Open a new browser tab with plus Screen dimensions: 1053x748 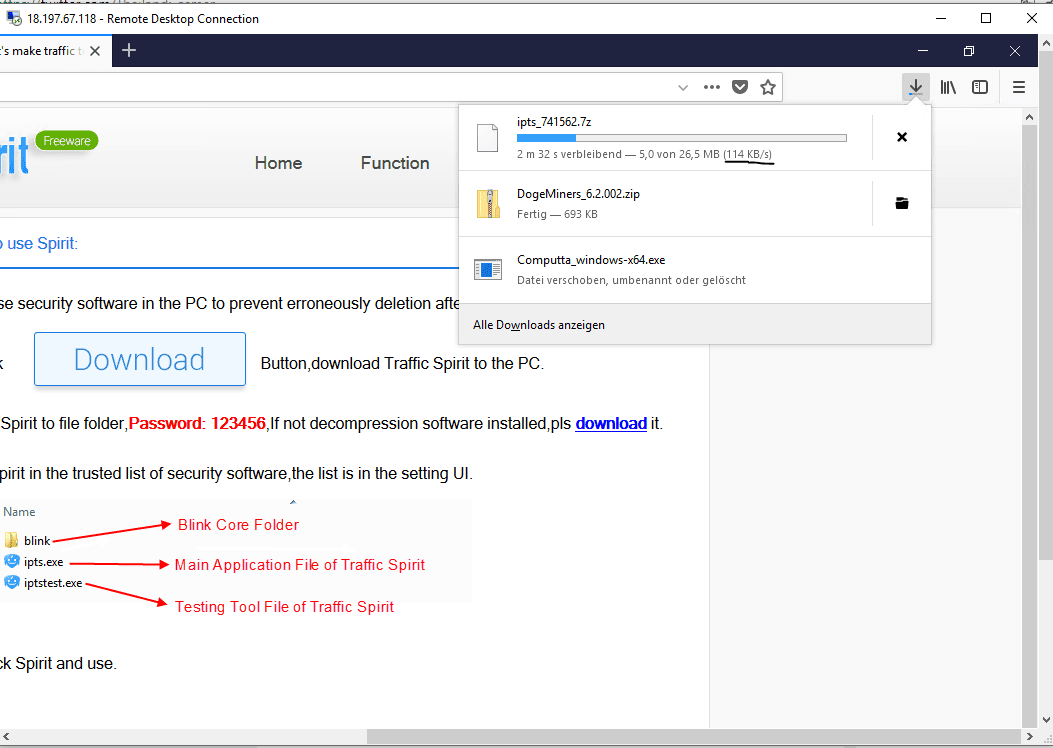(x=129, y=50)
